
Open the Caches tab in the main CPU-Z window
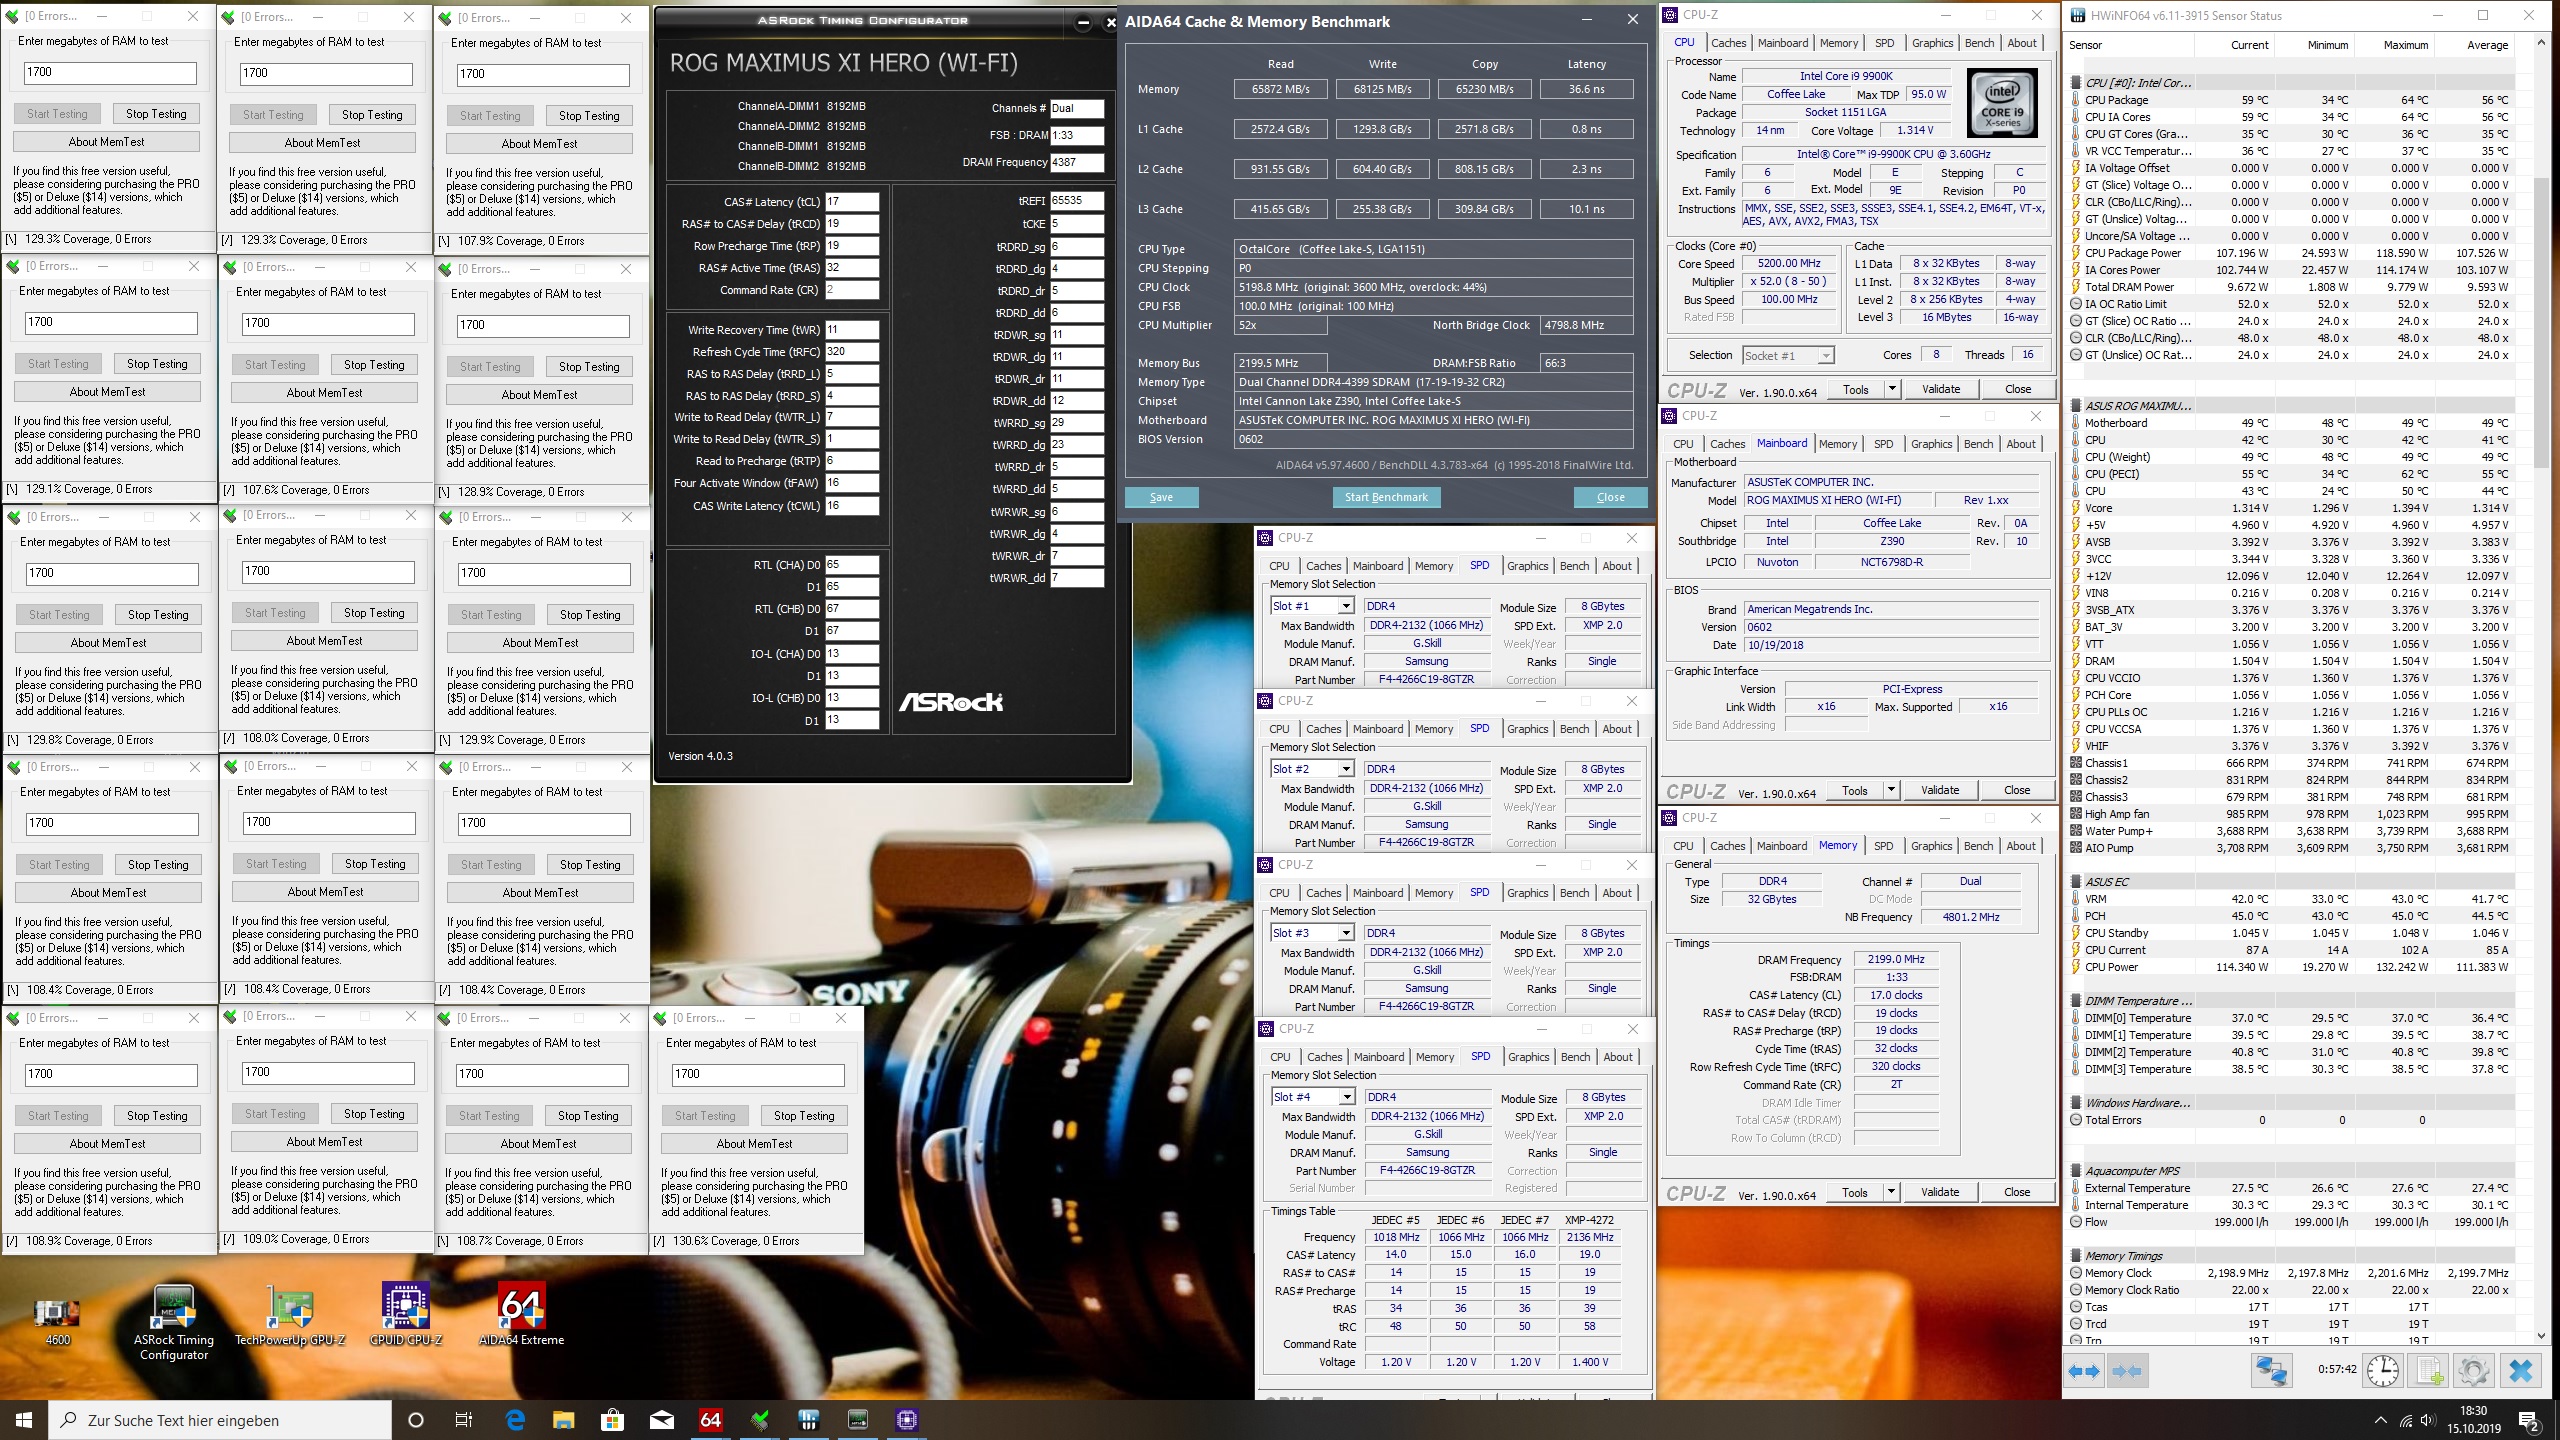click(x=1729, y=42)
